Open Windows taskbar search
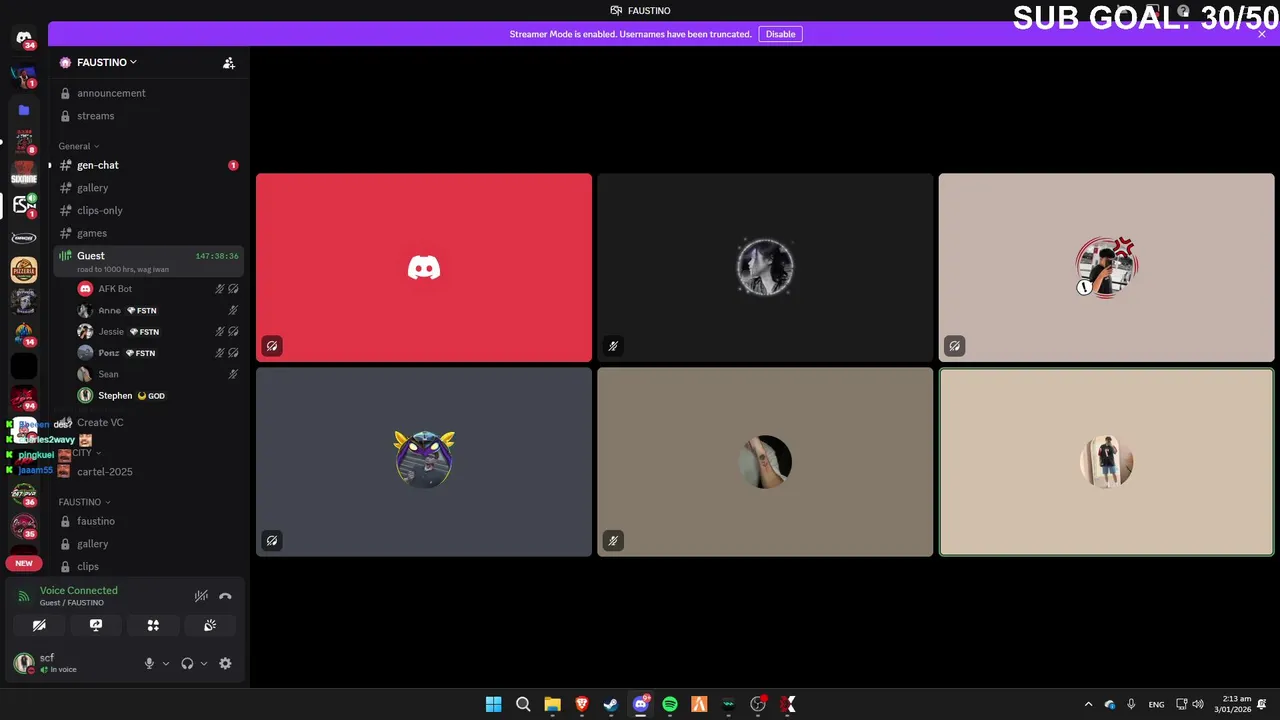This screenshot has height=720, width=1280. point(523,704)
